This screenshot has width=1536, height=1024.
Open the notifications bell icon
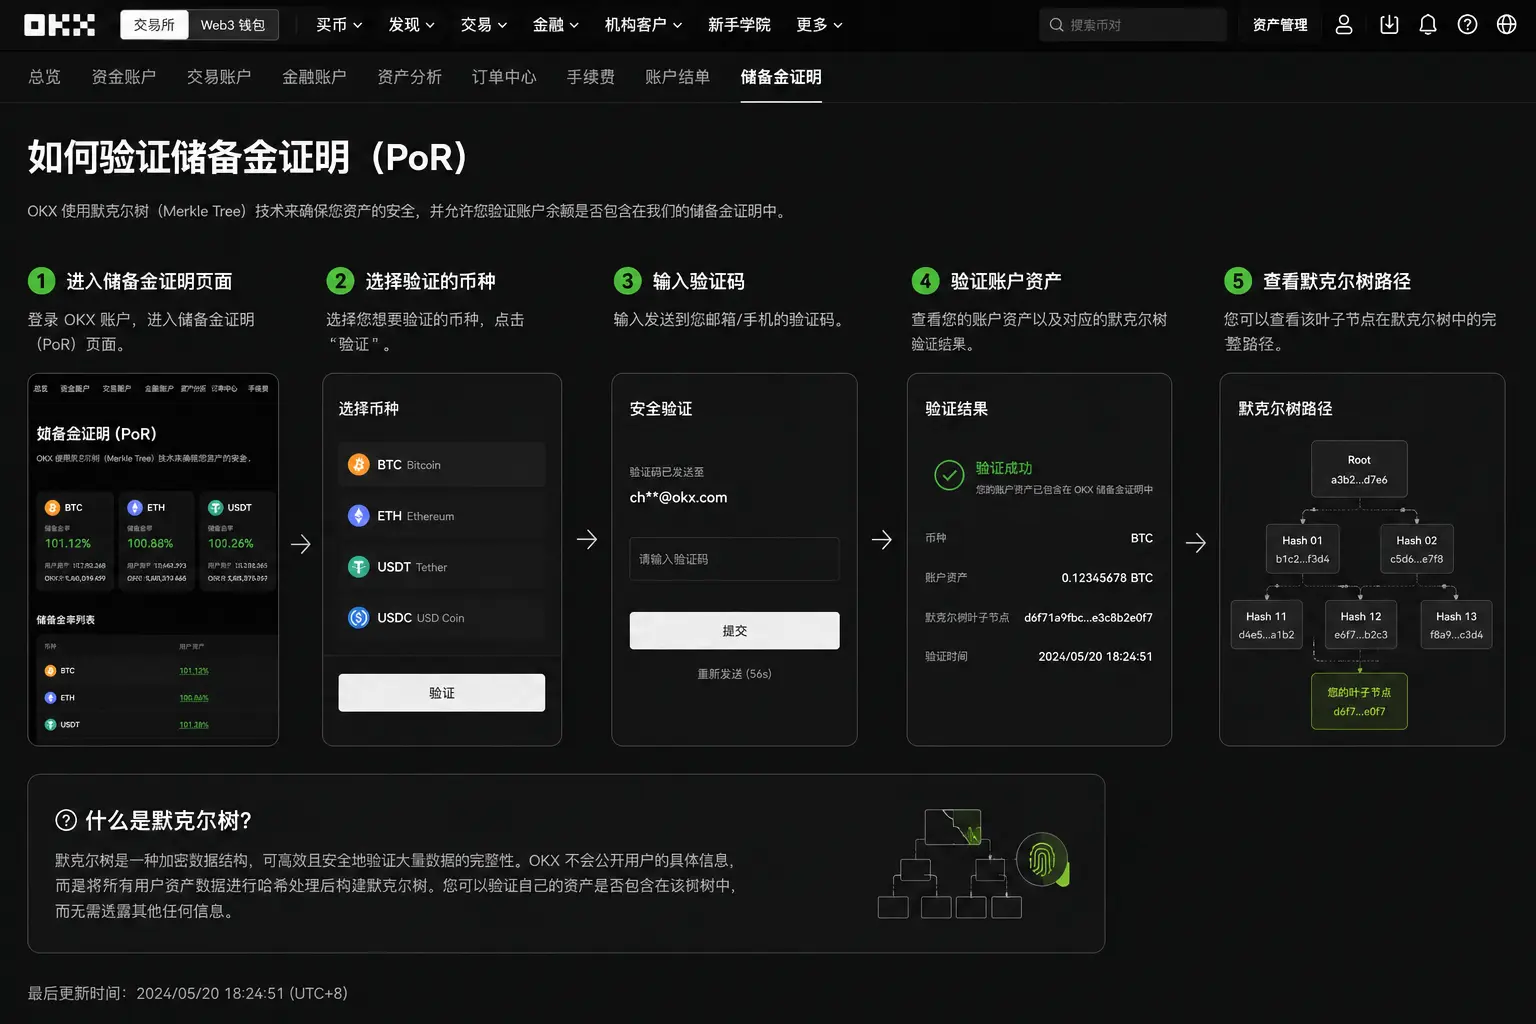1428,25
